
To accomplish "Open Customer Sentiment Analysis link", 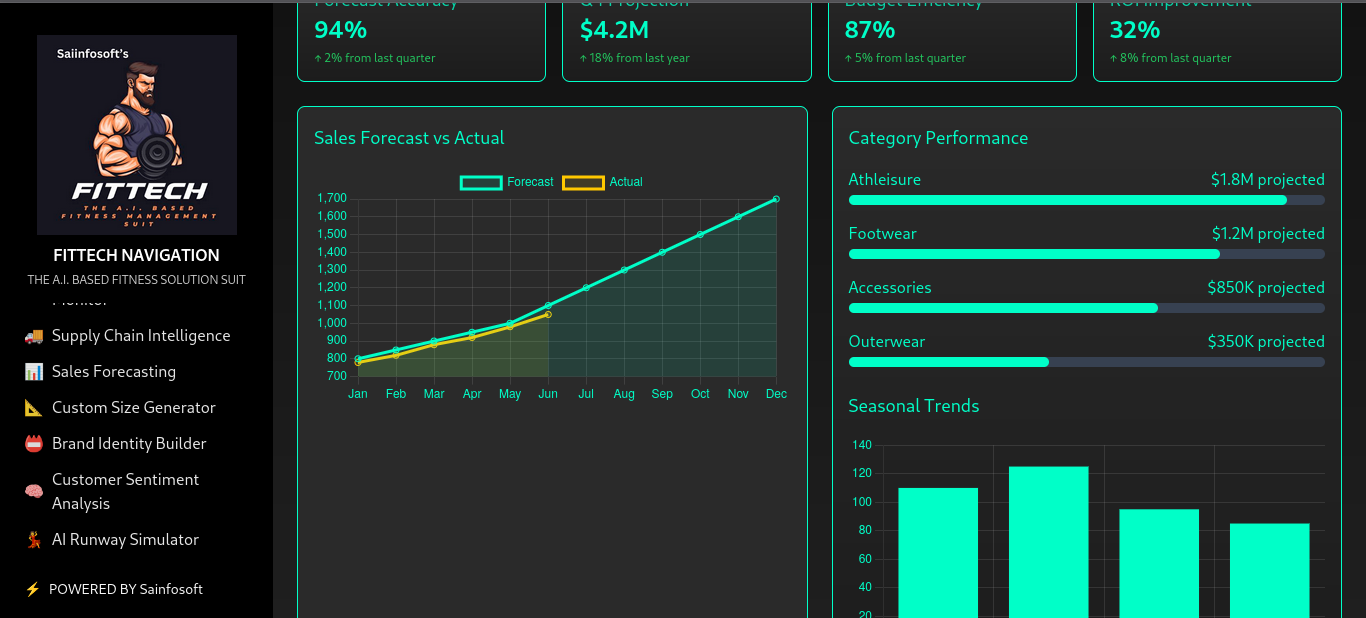I will tap(125, 492).
